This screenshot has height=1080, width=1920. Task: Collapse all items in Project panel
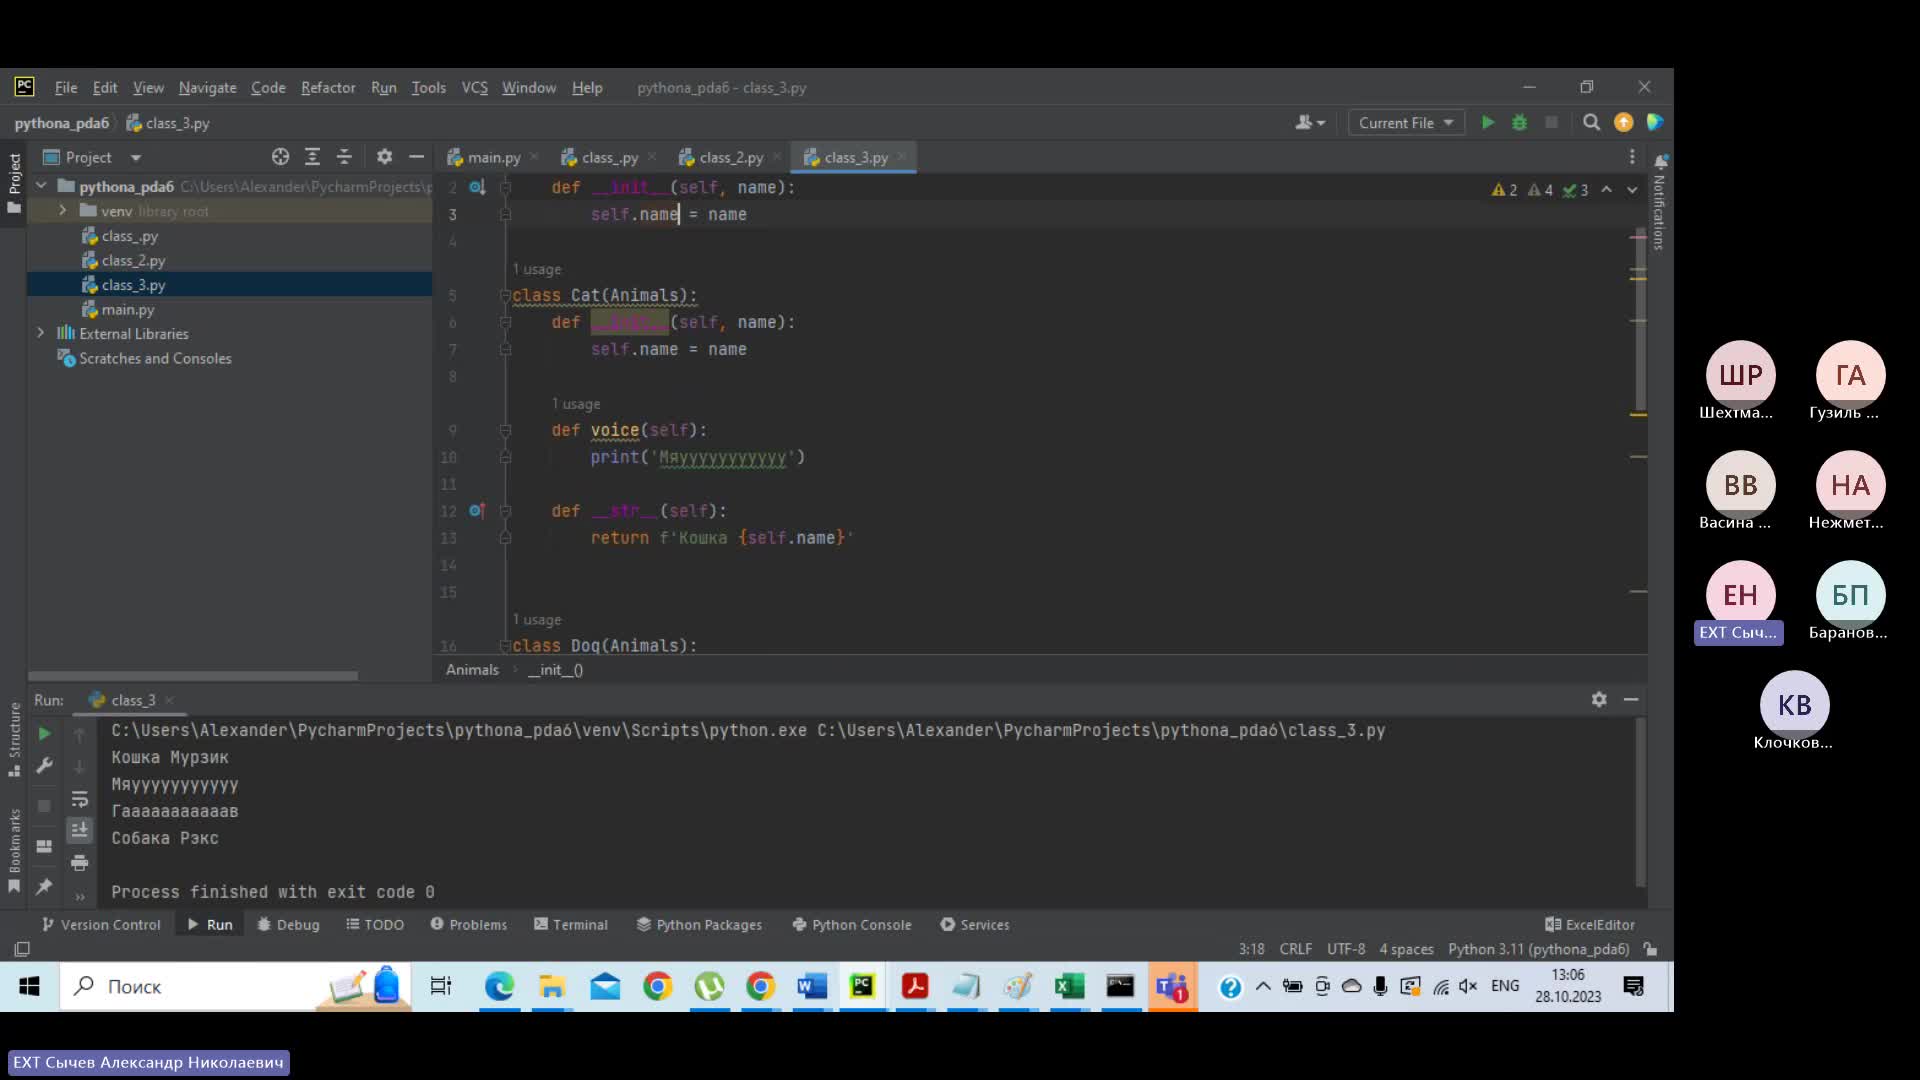(344, 157)
